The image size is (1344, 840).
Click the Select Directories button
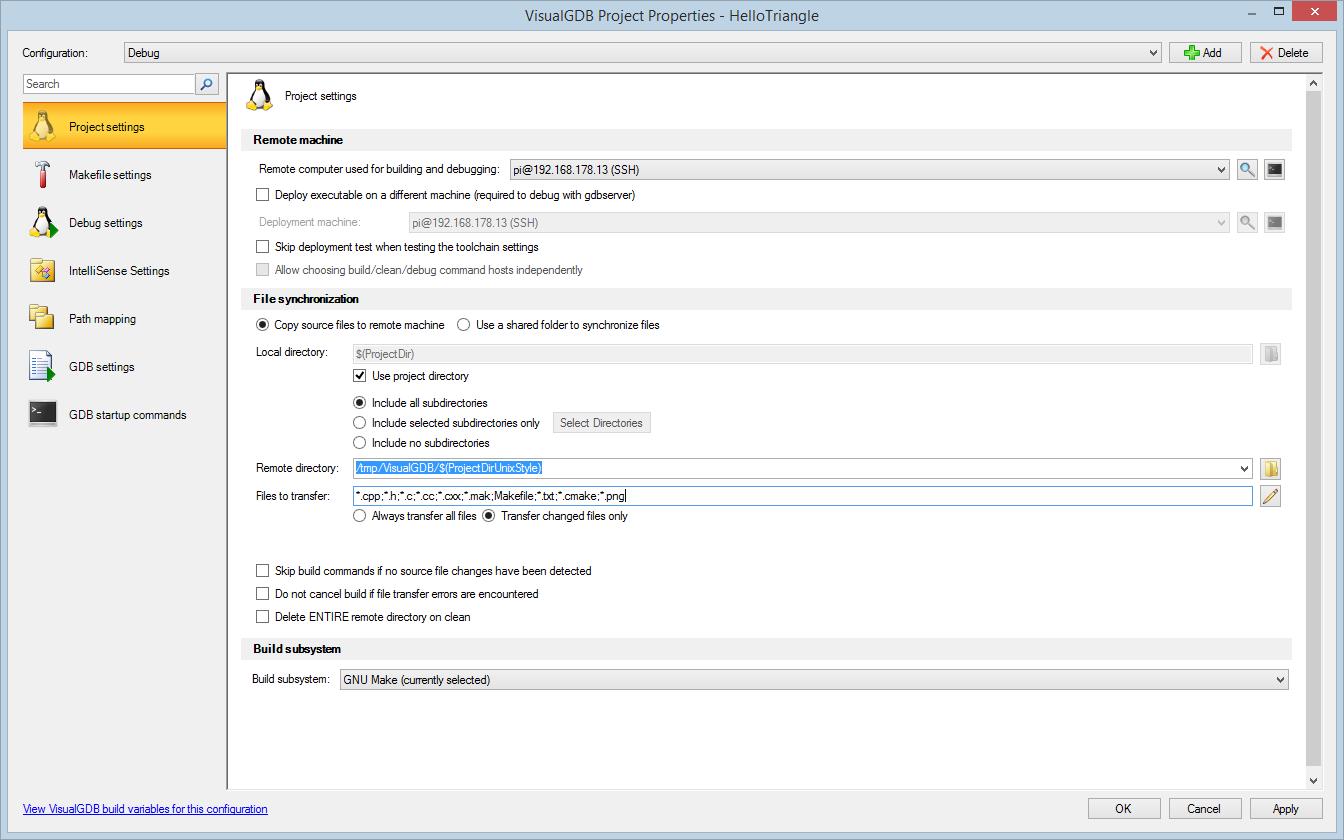click(x=601, y=423)
